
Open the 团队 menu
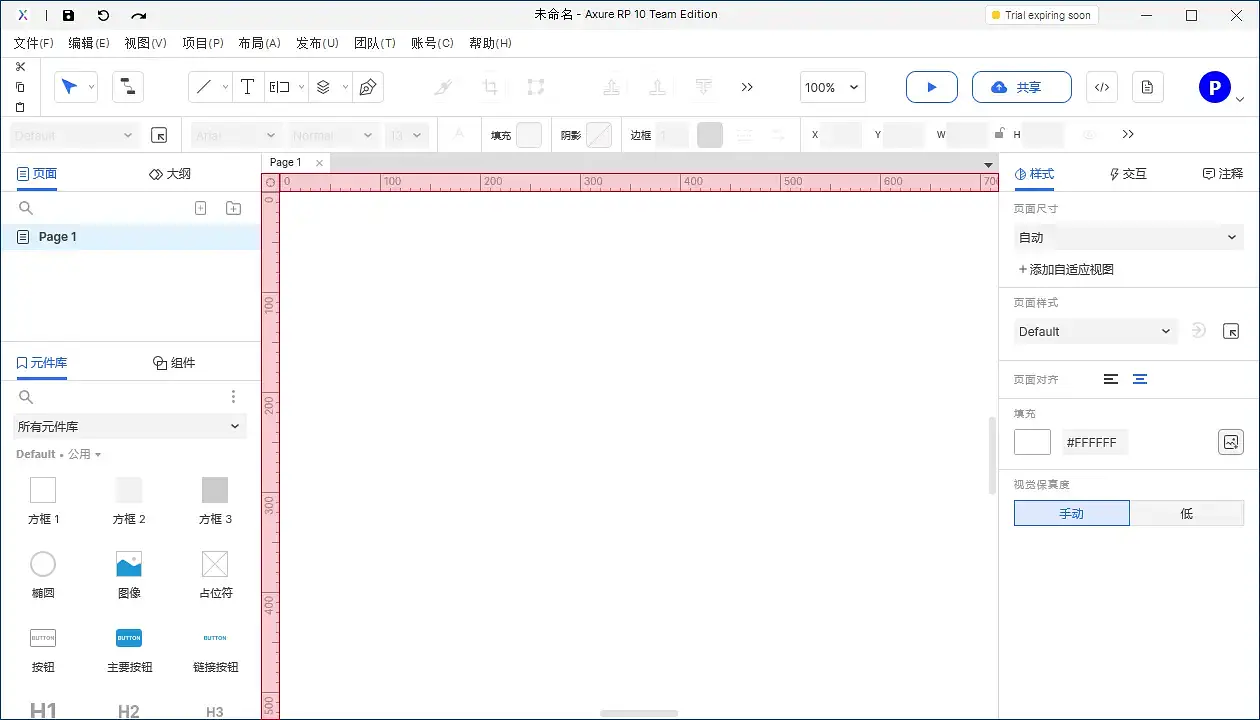(x=375, y=43)
